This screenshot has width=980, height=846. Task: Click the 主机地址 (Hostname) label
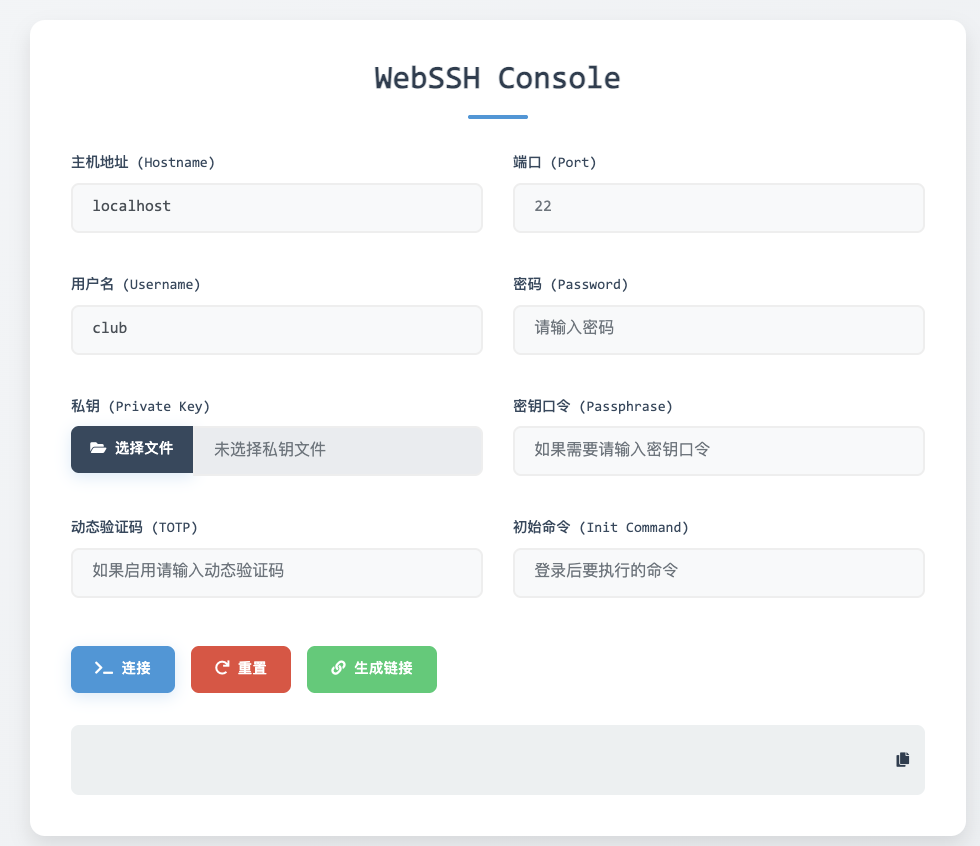click(x=143, y=162)
